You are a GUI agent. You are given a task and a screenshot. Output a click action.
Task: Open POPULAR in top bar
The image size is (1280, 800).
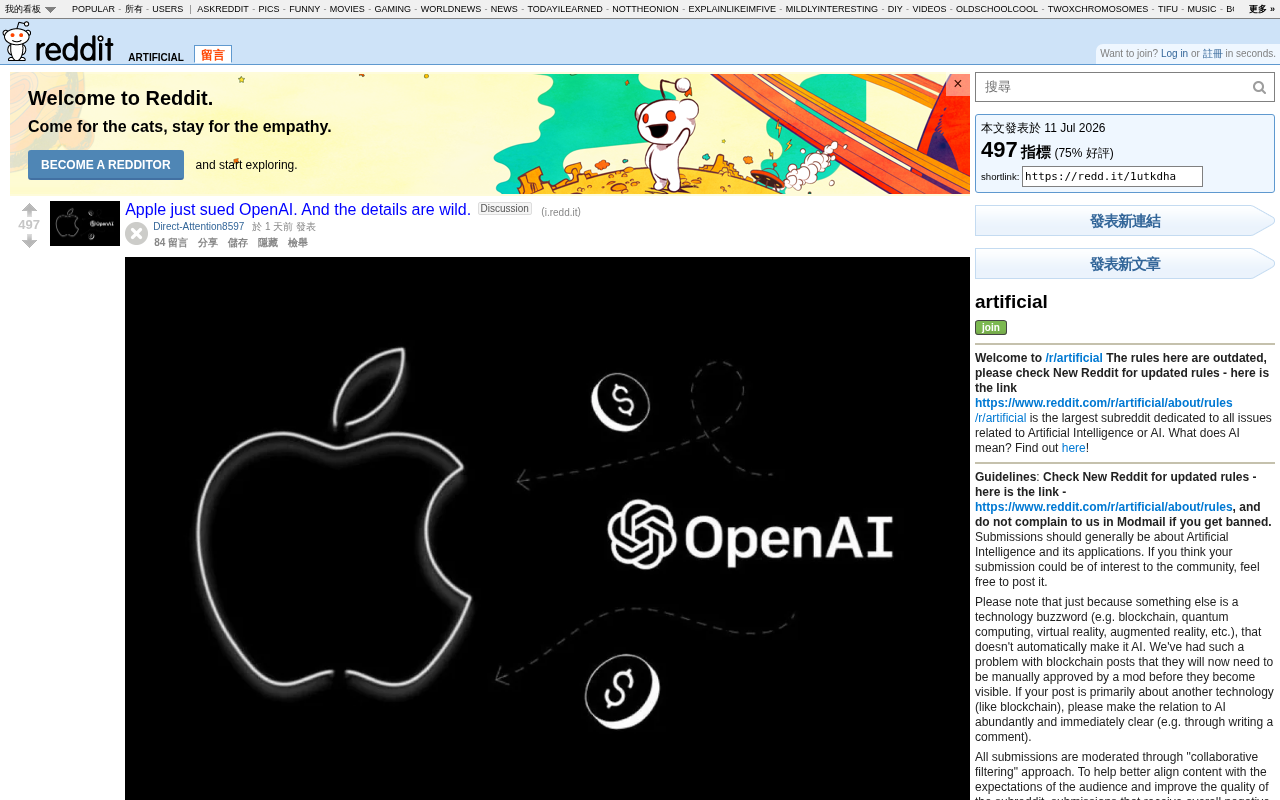(x=93, y=9)
